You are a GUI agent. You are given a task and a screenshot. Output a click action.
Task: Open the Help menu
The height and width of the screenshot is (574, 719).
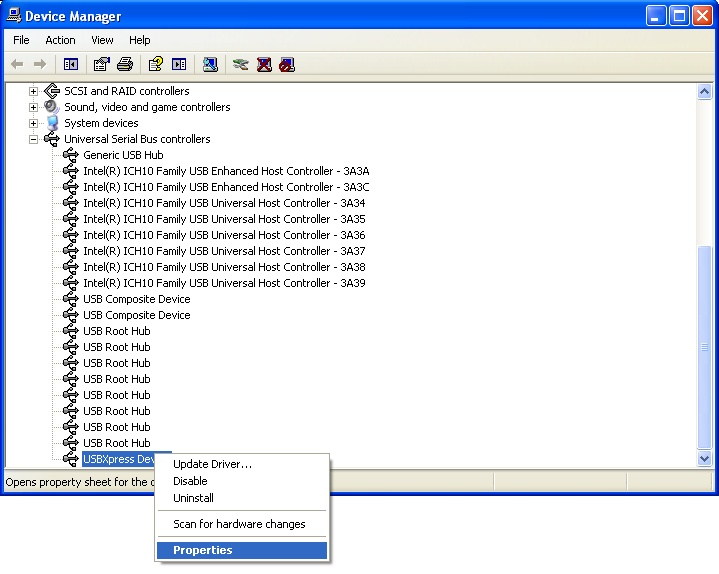click(139, 40)
